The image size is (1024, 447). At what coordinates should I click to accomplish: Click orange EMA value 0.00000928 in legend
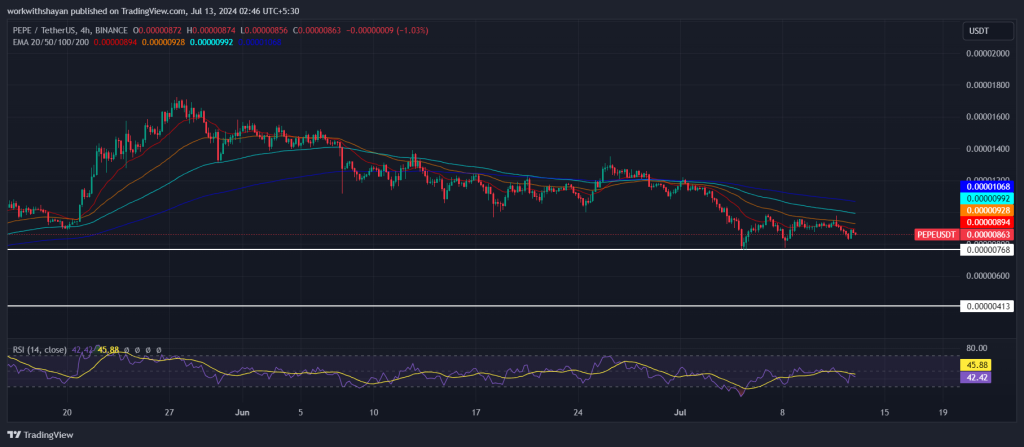coord(163,42)
